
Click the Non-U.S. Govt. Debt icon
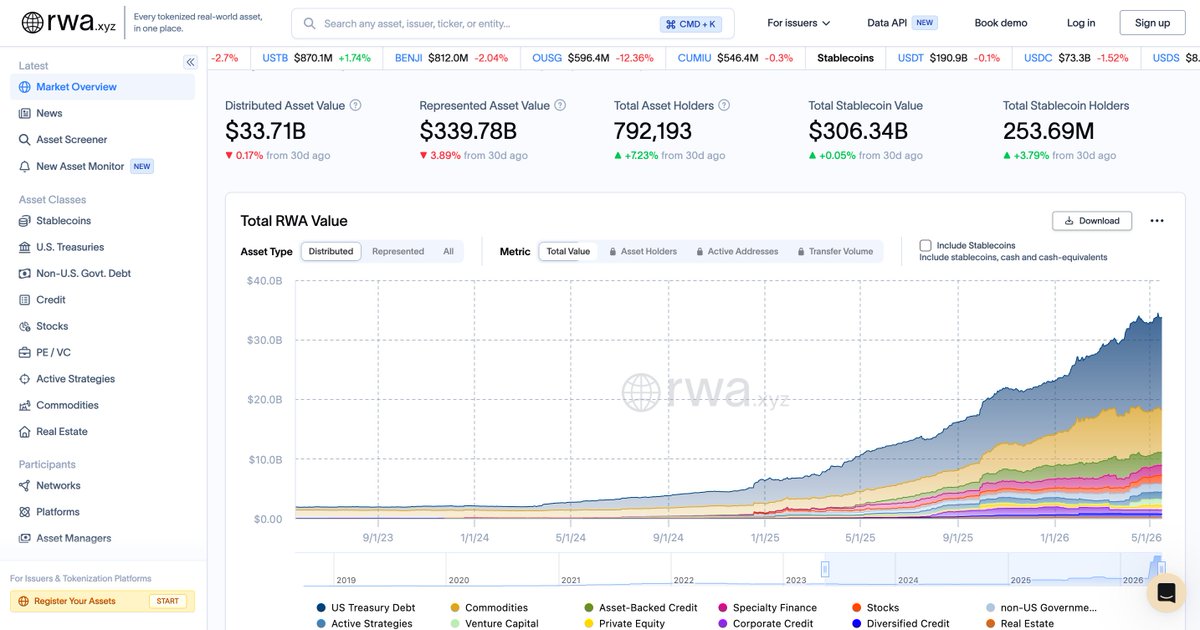tap(25, 273)
